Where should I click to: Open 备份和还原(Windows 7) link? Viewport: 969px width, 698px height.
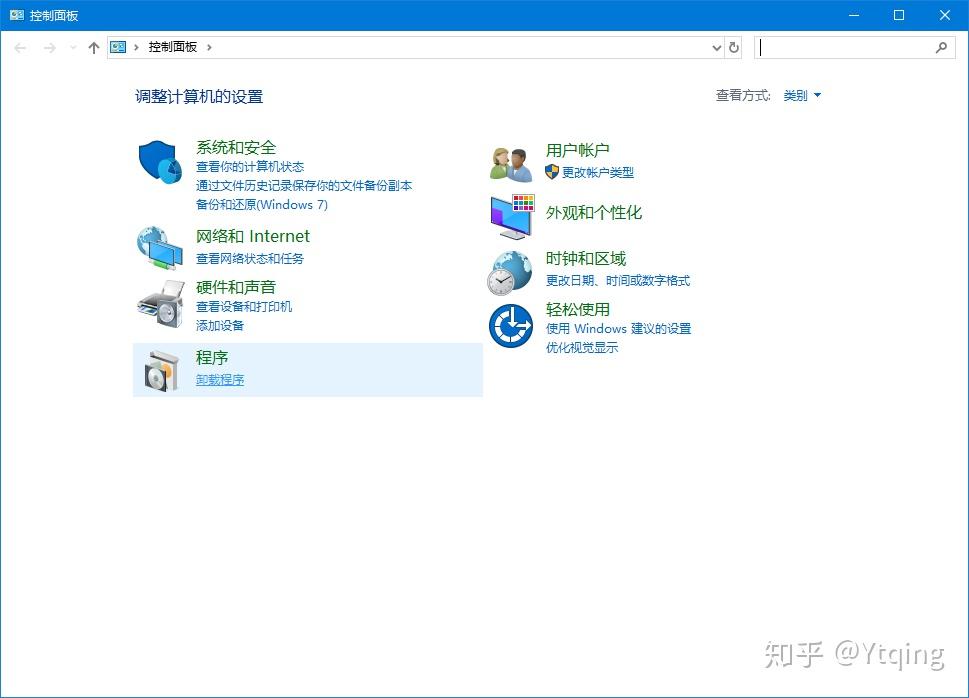click(262, 205)
